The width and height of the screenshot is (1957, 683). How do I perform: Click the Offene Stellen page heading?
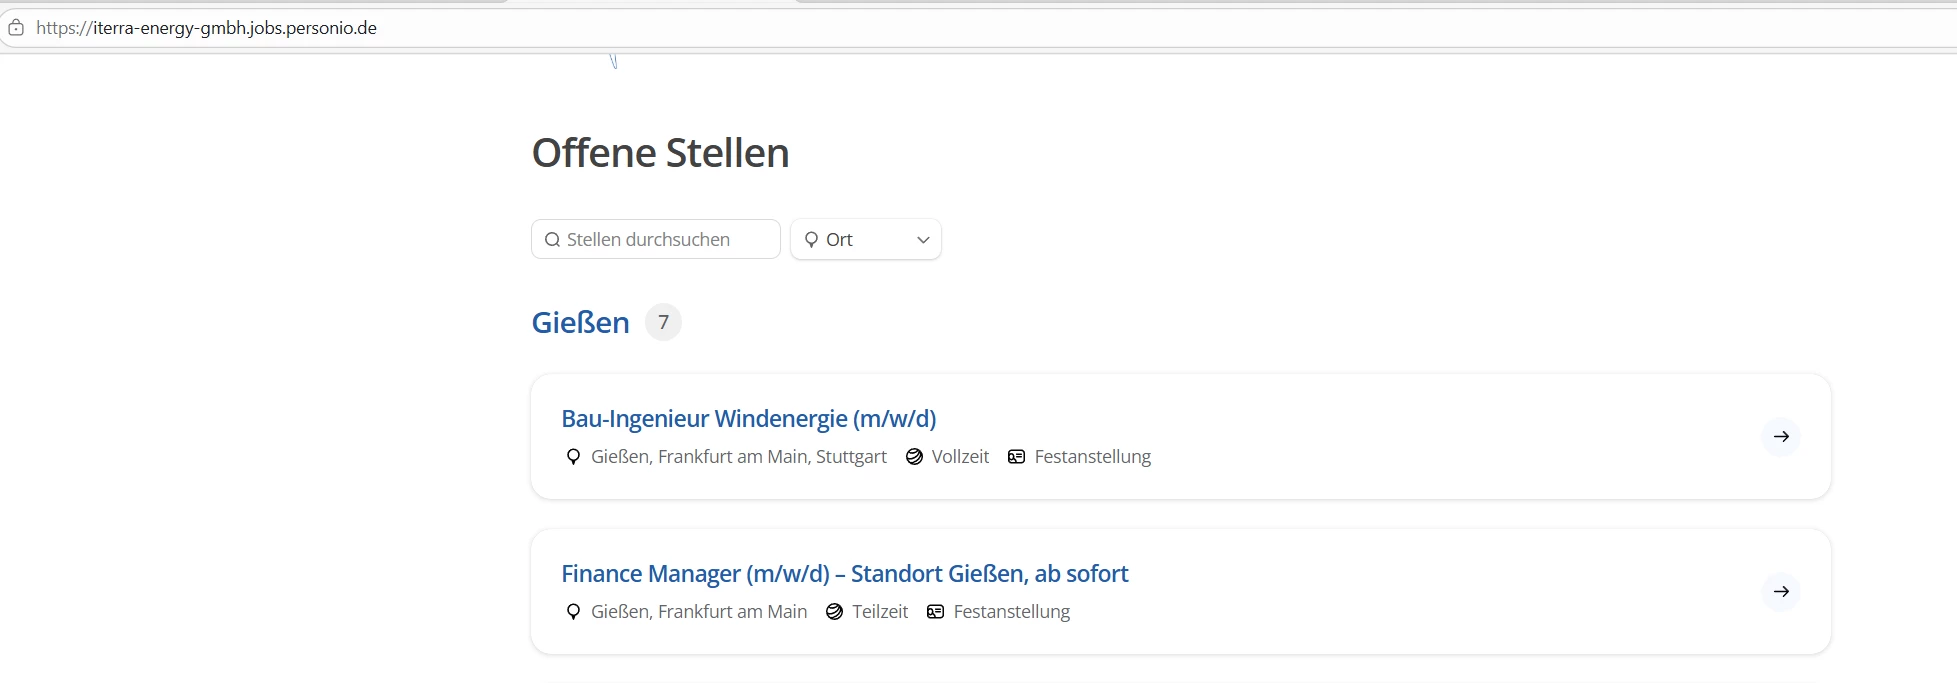click(660, 153)
